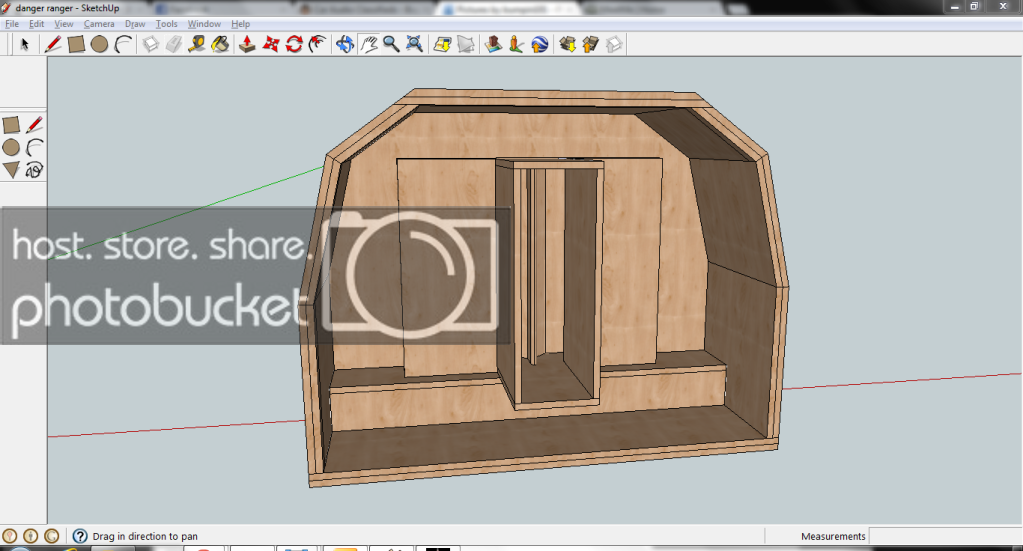Screen dimensions: 1023x551
Task: Pick the Eraser tool in top toolbar
Action: click(x=173, y=44)
